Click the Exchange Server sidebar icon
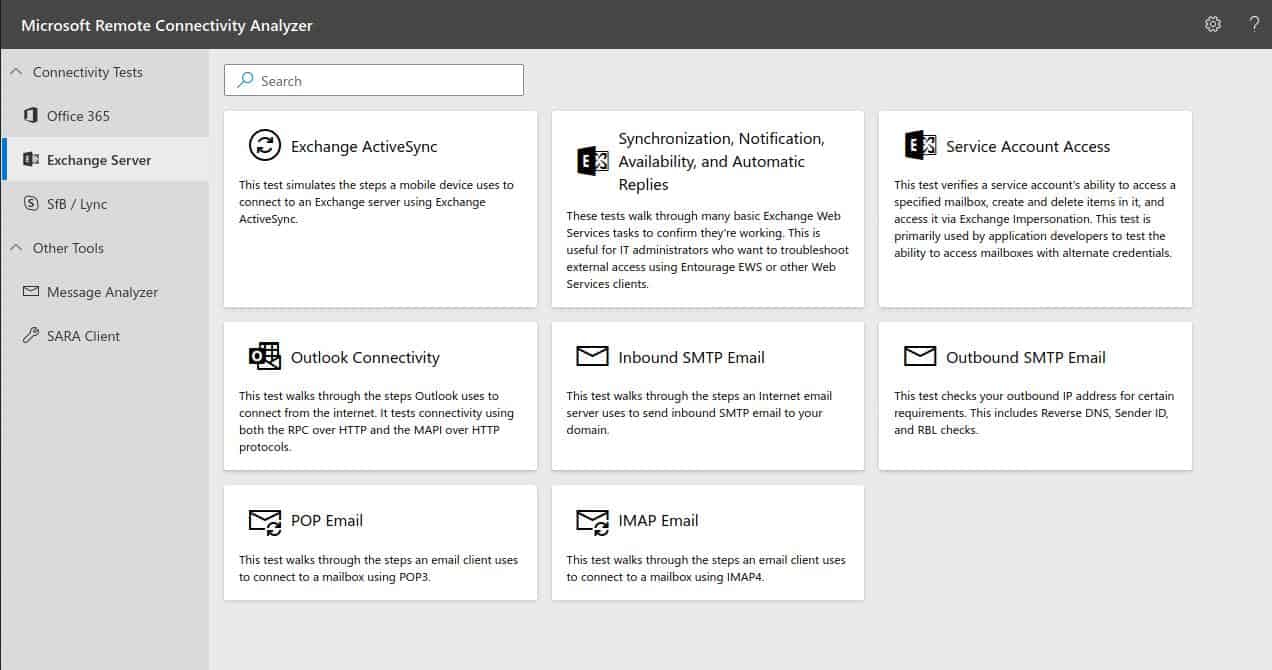The image size is (1272, 670). coord(30,160)
